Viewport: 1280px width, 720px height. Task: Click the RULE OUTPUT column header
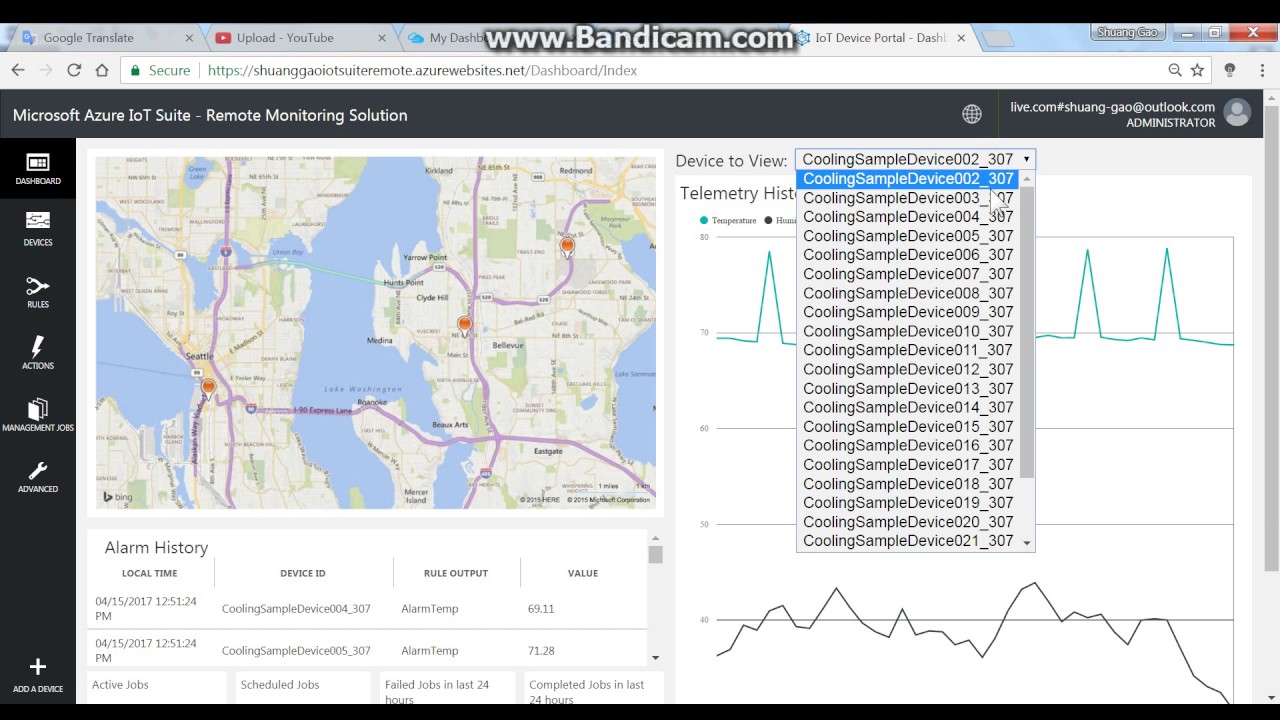pyautogui.click(x=456, y=573)
